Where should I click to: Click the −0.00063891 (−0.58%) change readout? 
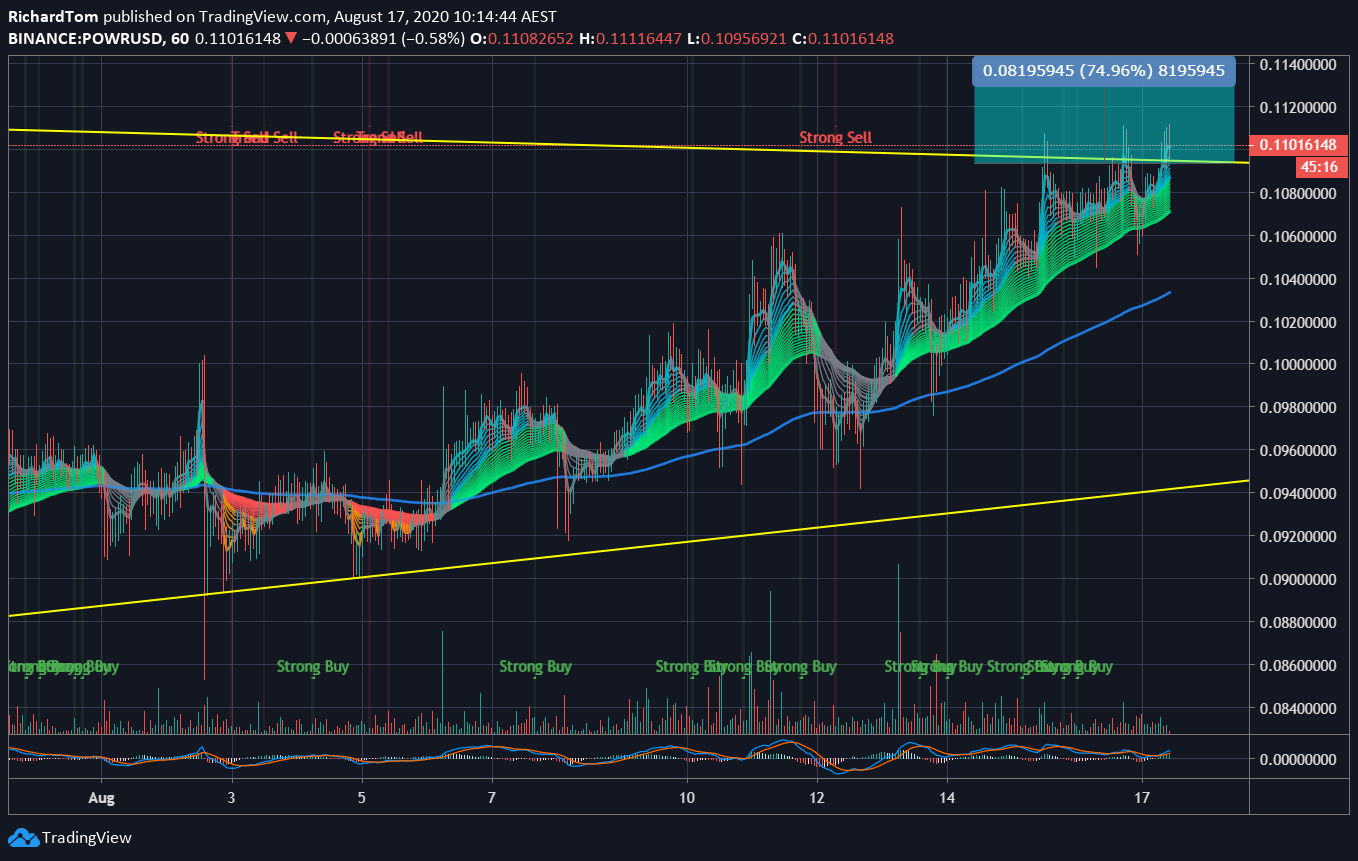pos(383,38)
